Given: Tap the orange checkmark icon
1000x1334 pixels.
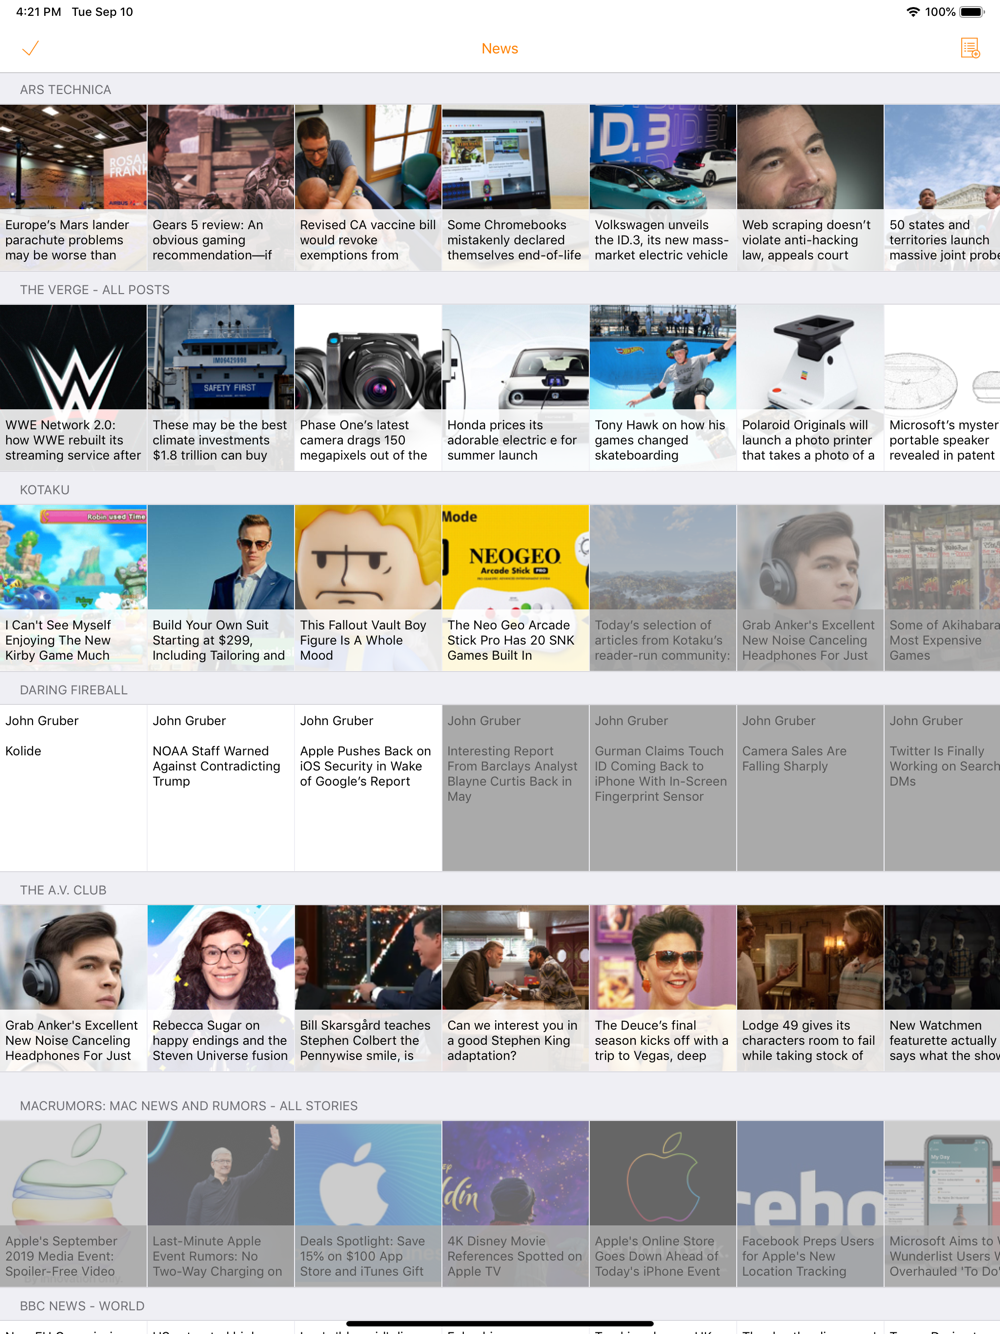Looking at the screenshot, I should 30,48.
